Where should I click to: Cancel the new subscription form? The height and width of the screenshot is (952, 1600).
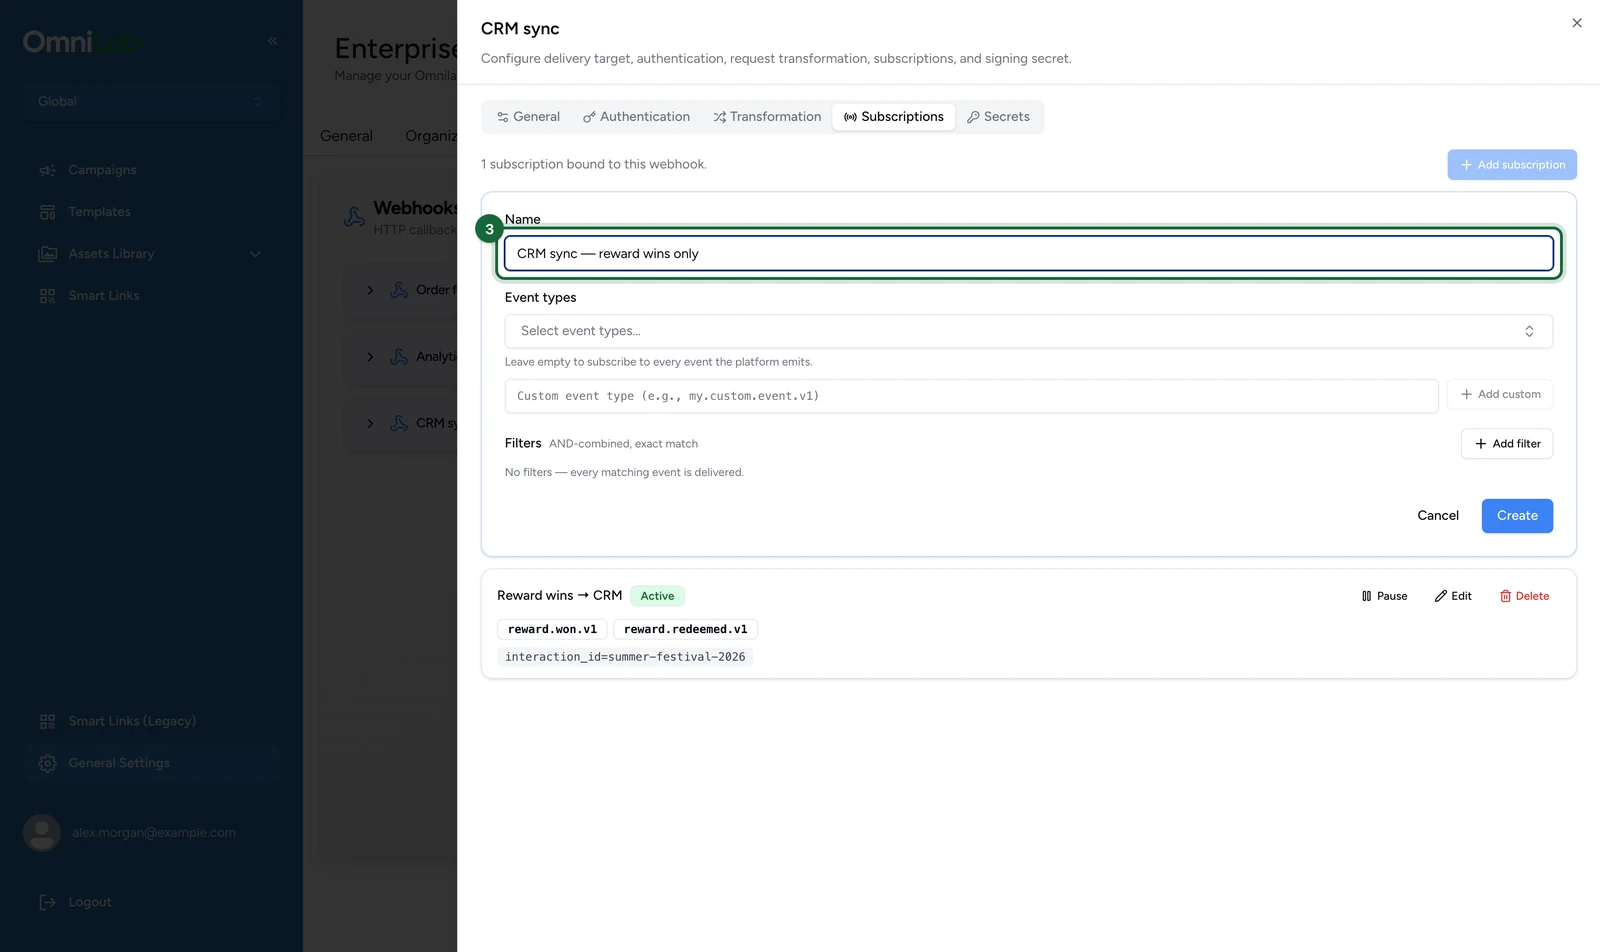point(1438,516)
